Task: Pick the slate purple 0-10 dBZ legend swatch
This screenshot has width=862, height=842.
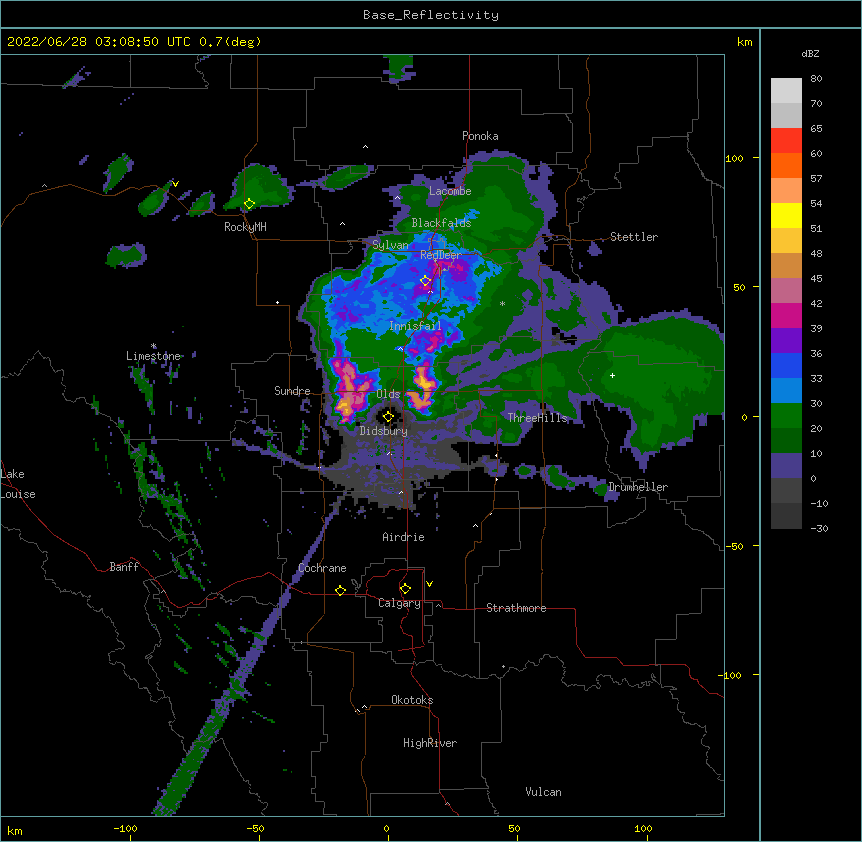Action: coord(786,466)
